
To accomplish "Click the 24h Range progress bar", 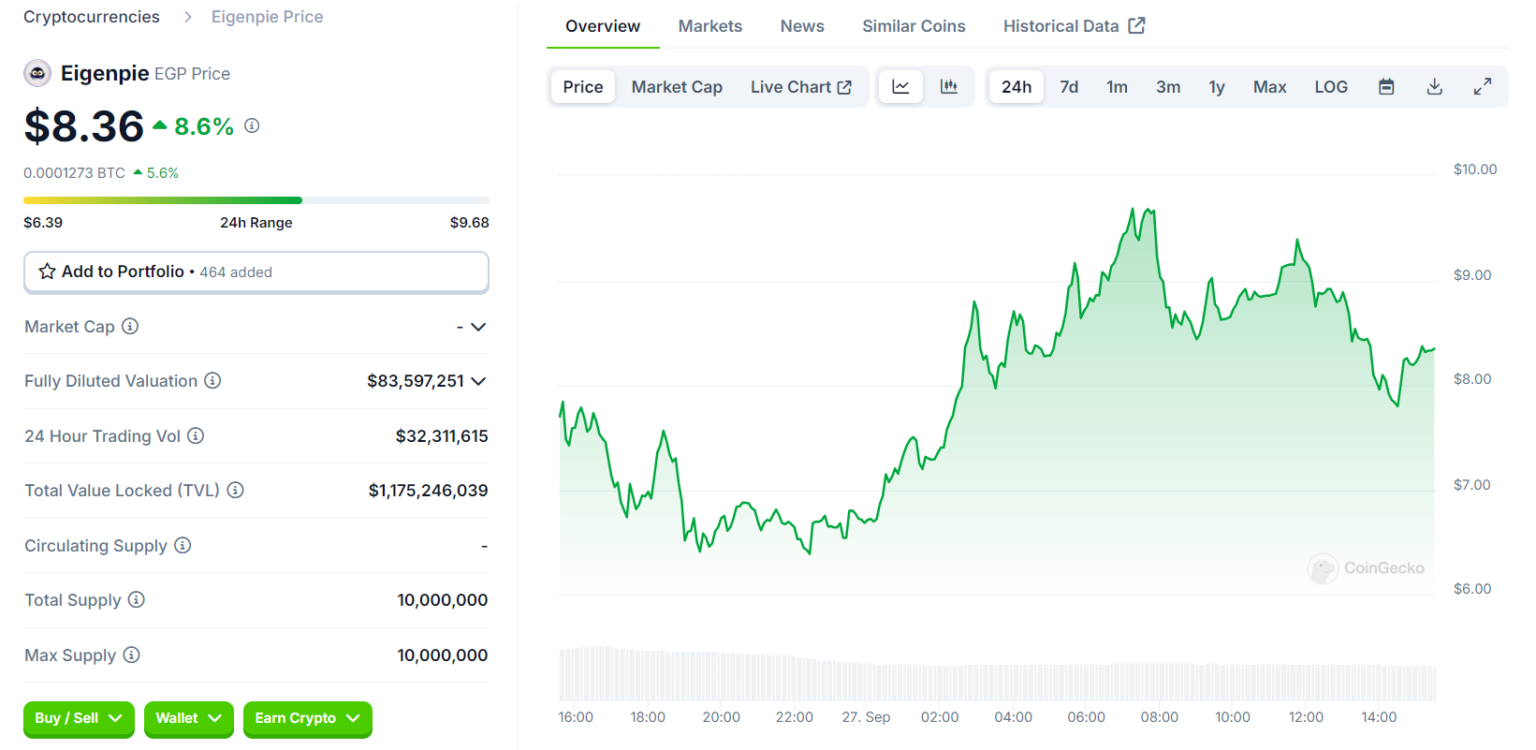I will pos(256,200).
